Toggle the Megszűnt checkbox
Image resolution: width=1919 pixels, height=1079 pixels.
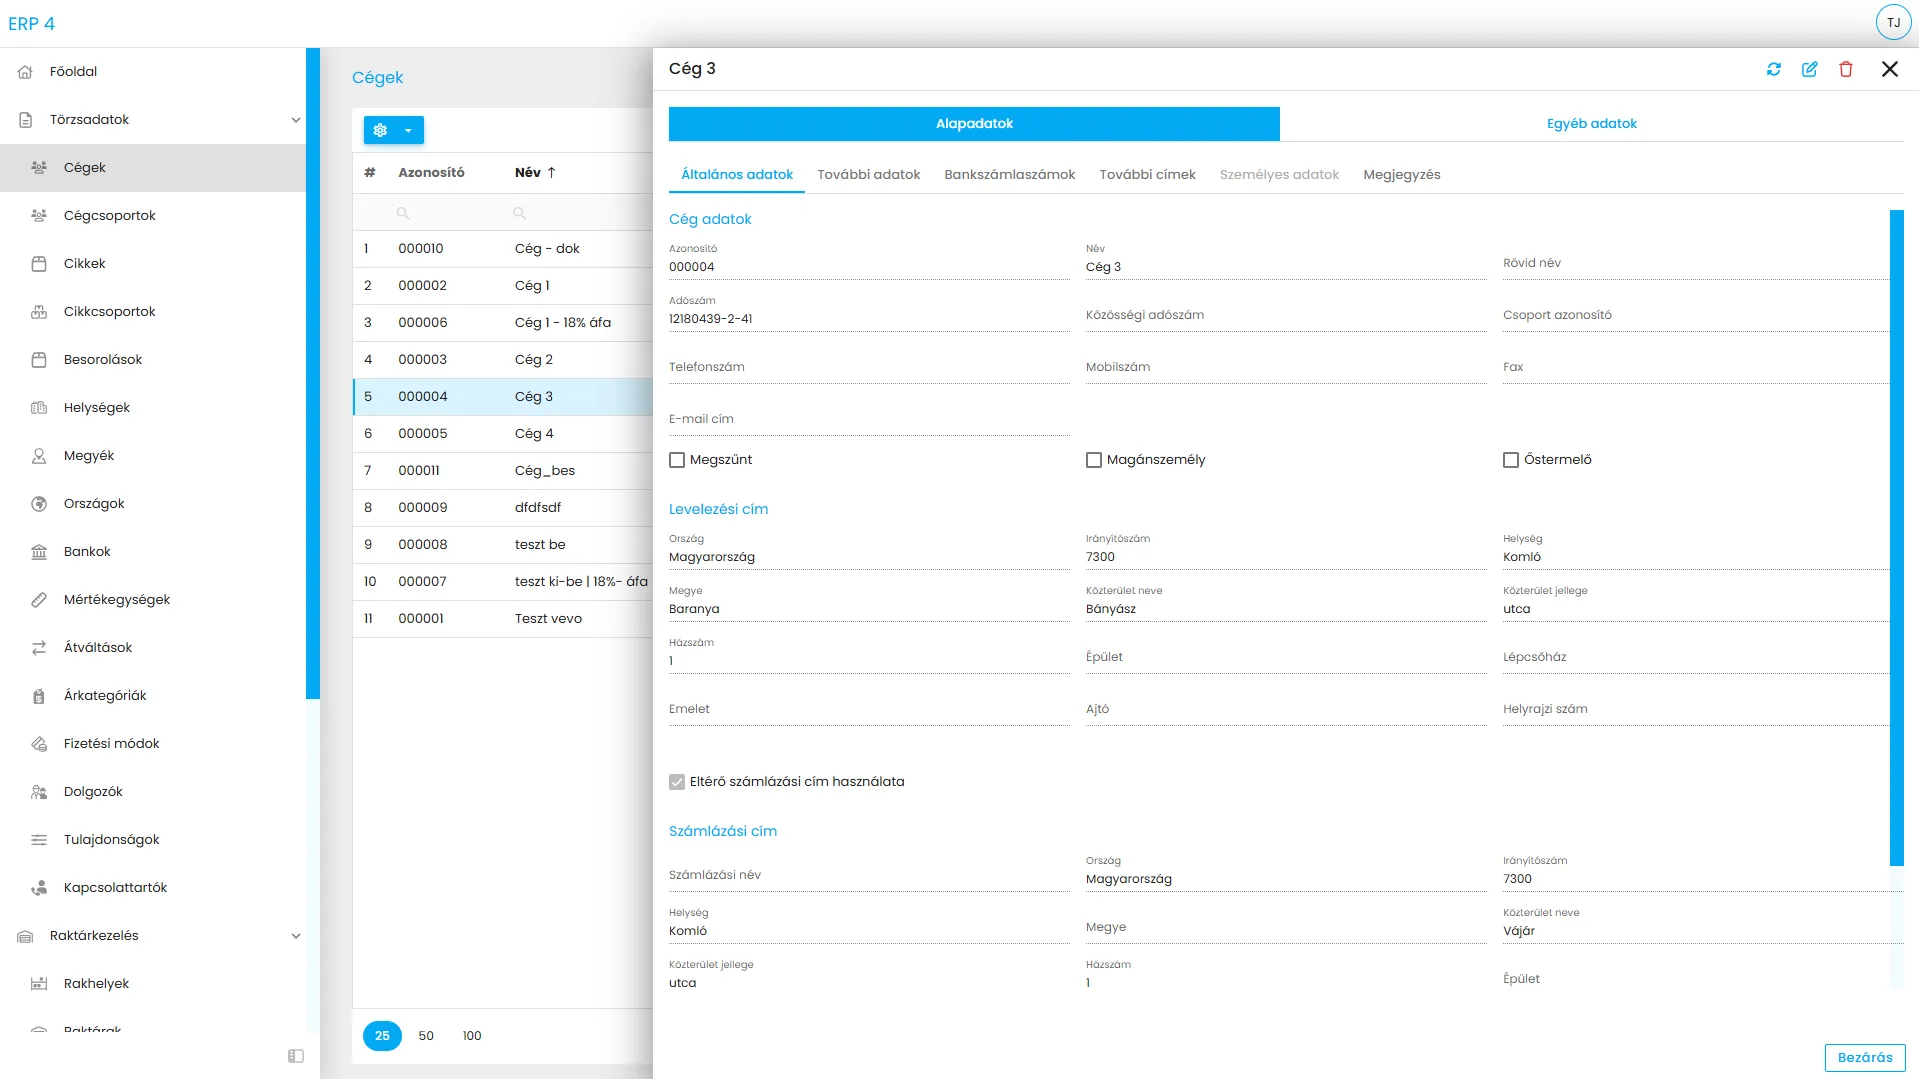(677, 460)
